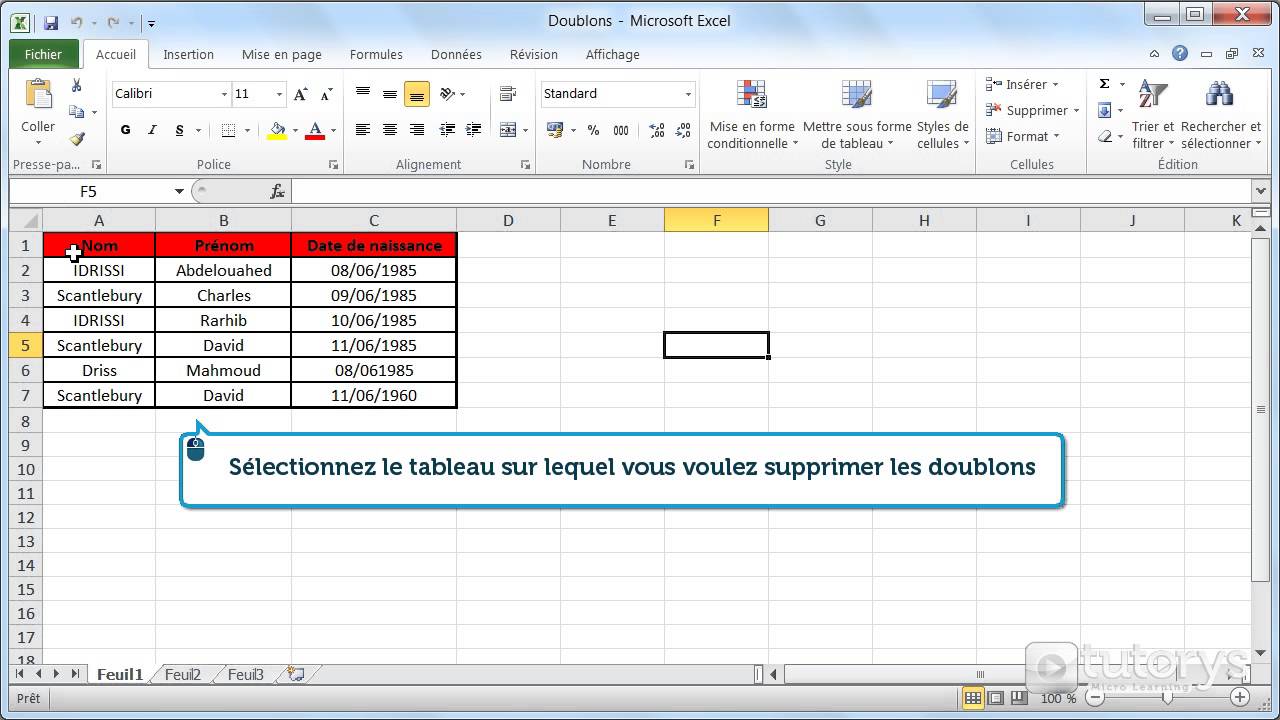Toggle bottom vertical alignment
The width and height of the screenshot is (1280, 720).
(417, 94)
